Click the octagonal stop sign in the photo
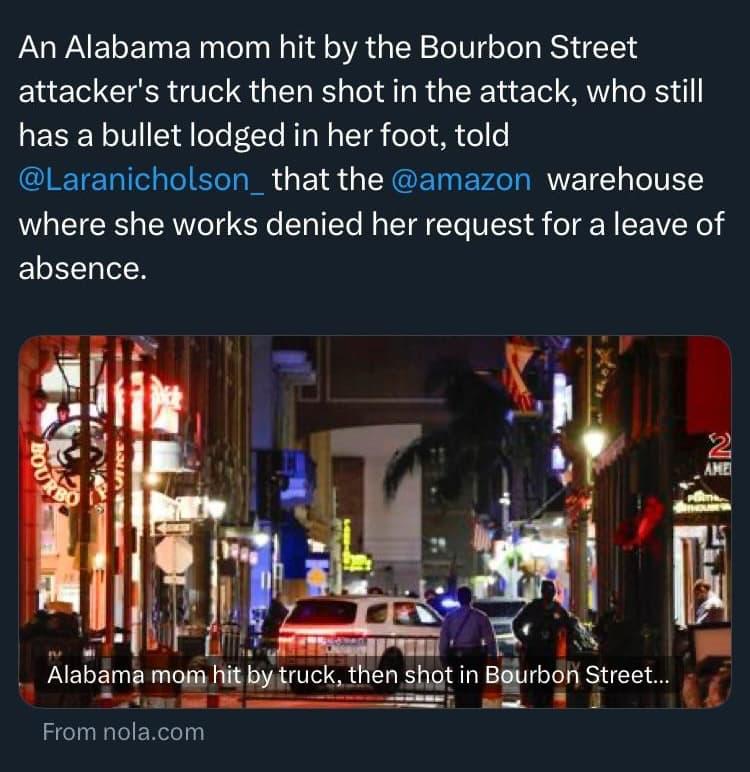 point(173,555)
